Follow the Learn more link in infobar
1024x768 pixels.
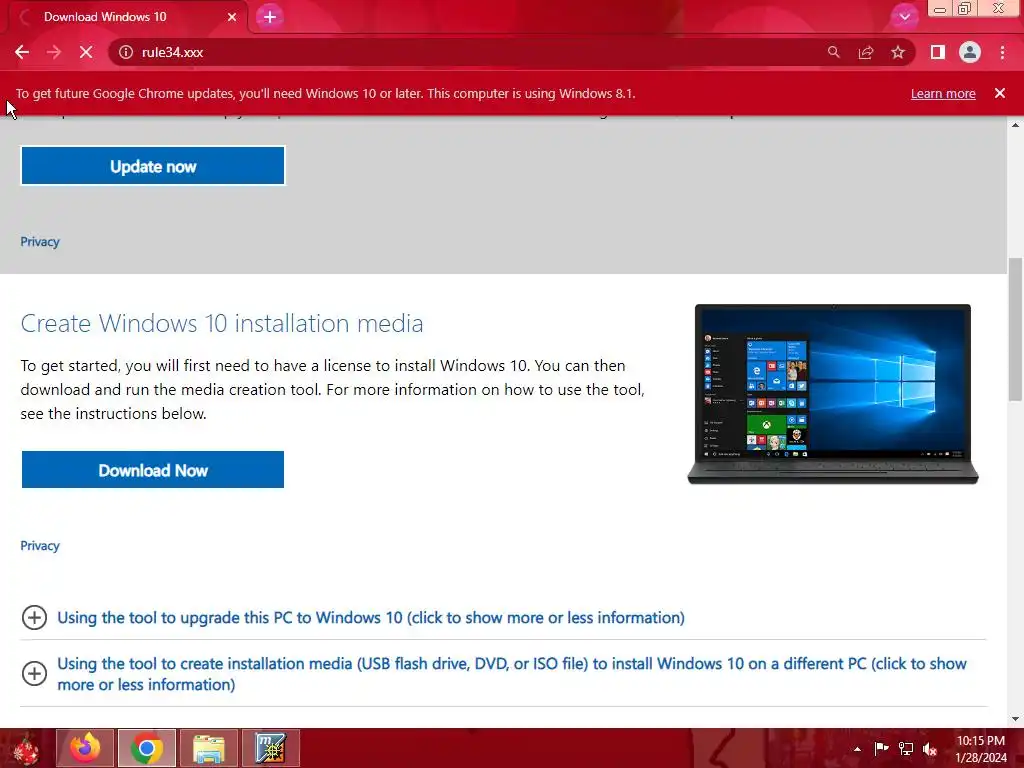[x=943, y=93]
